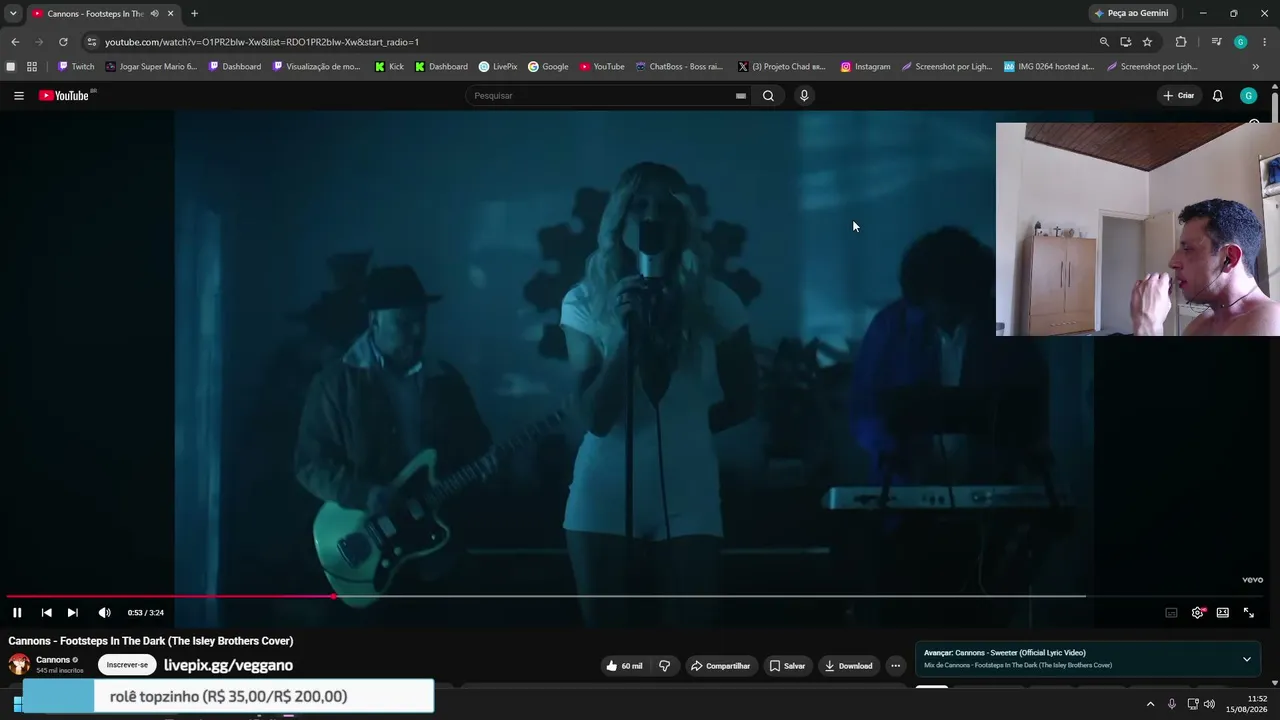This screenshot has width=1280, height=720.
Task: Open YouTube hamburger guide menu
Action: [x=18, y=96]
